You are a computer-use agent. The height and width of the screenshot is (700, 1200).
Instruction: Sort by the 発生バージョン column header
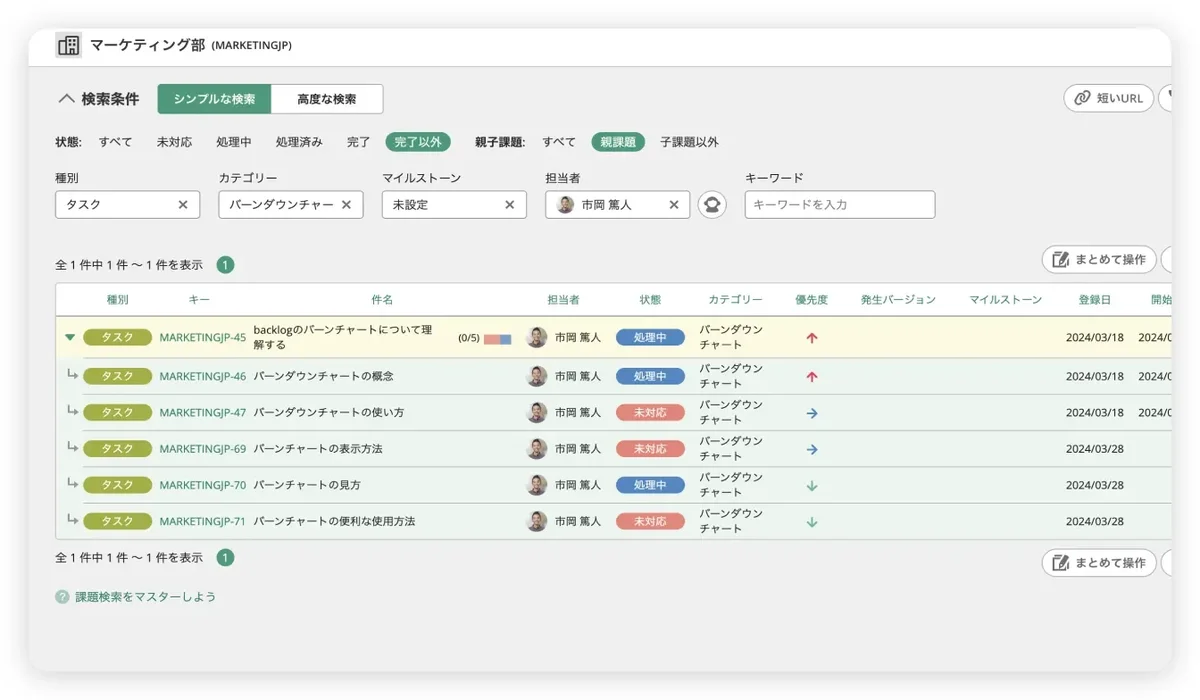[898, 300]
